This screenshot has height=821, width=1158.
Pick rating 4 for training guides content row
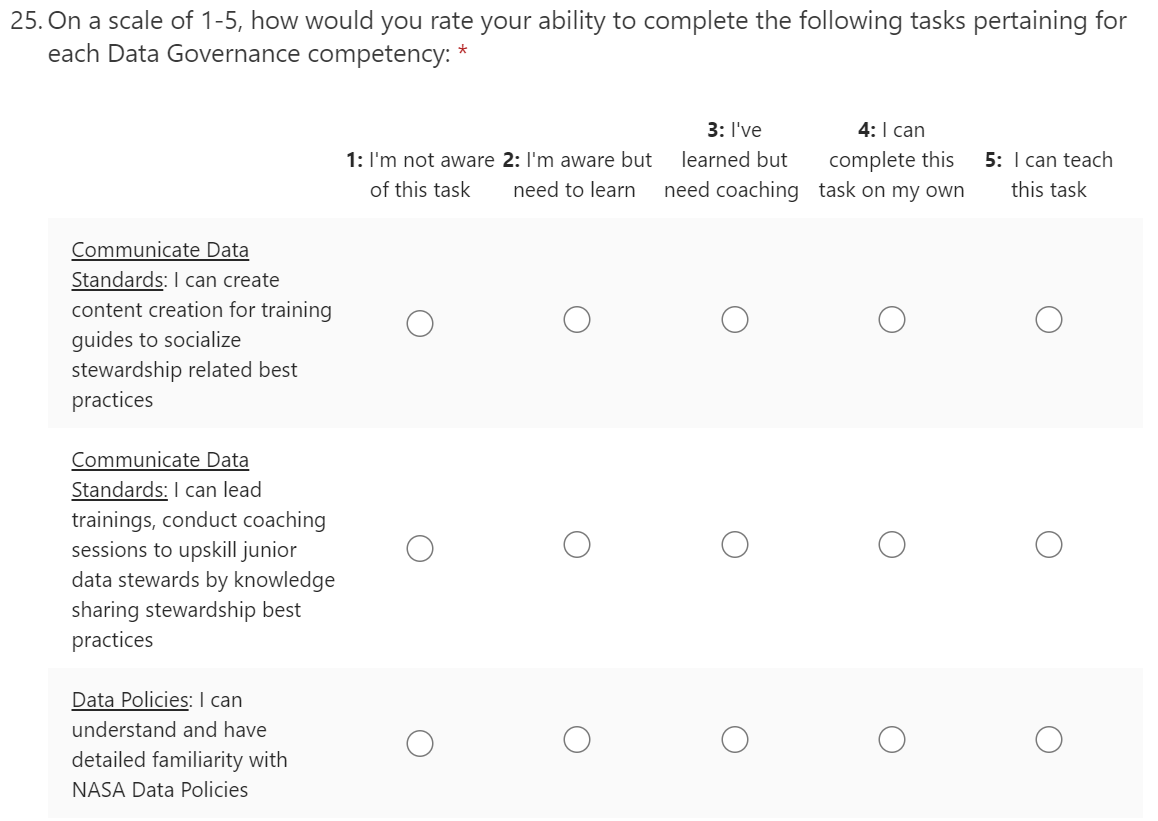click(x=892, y=319)
